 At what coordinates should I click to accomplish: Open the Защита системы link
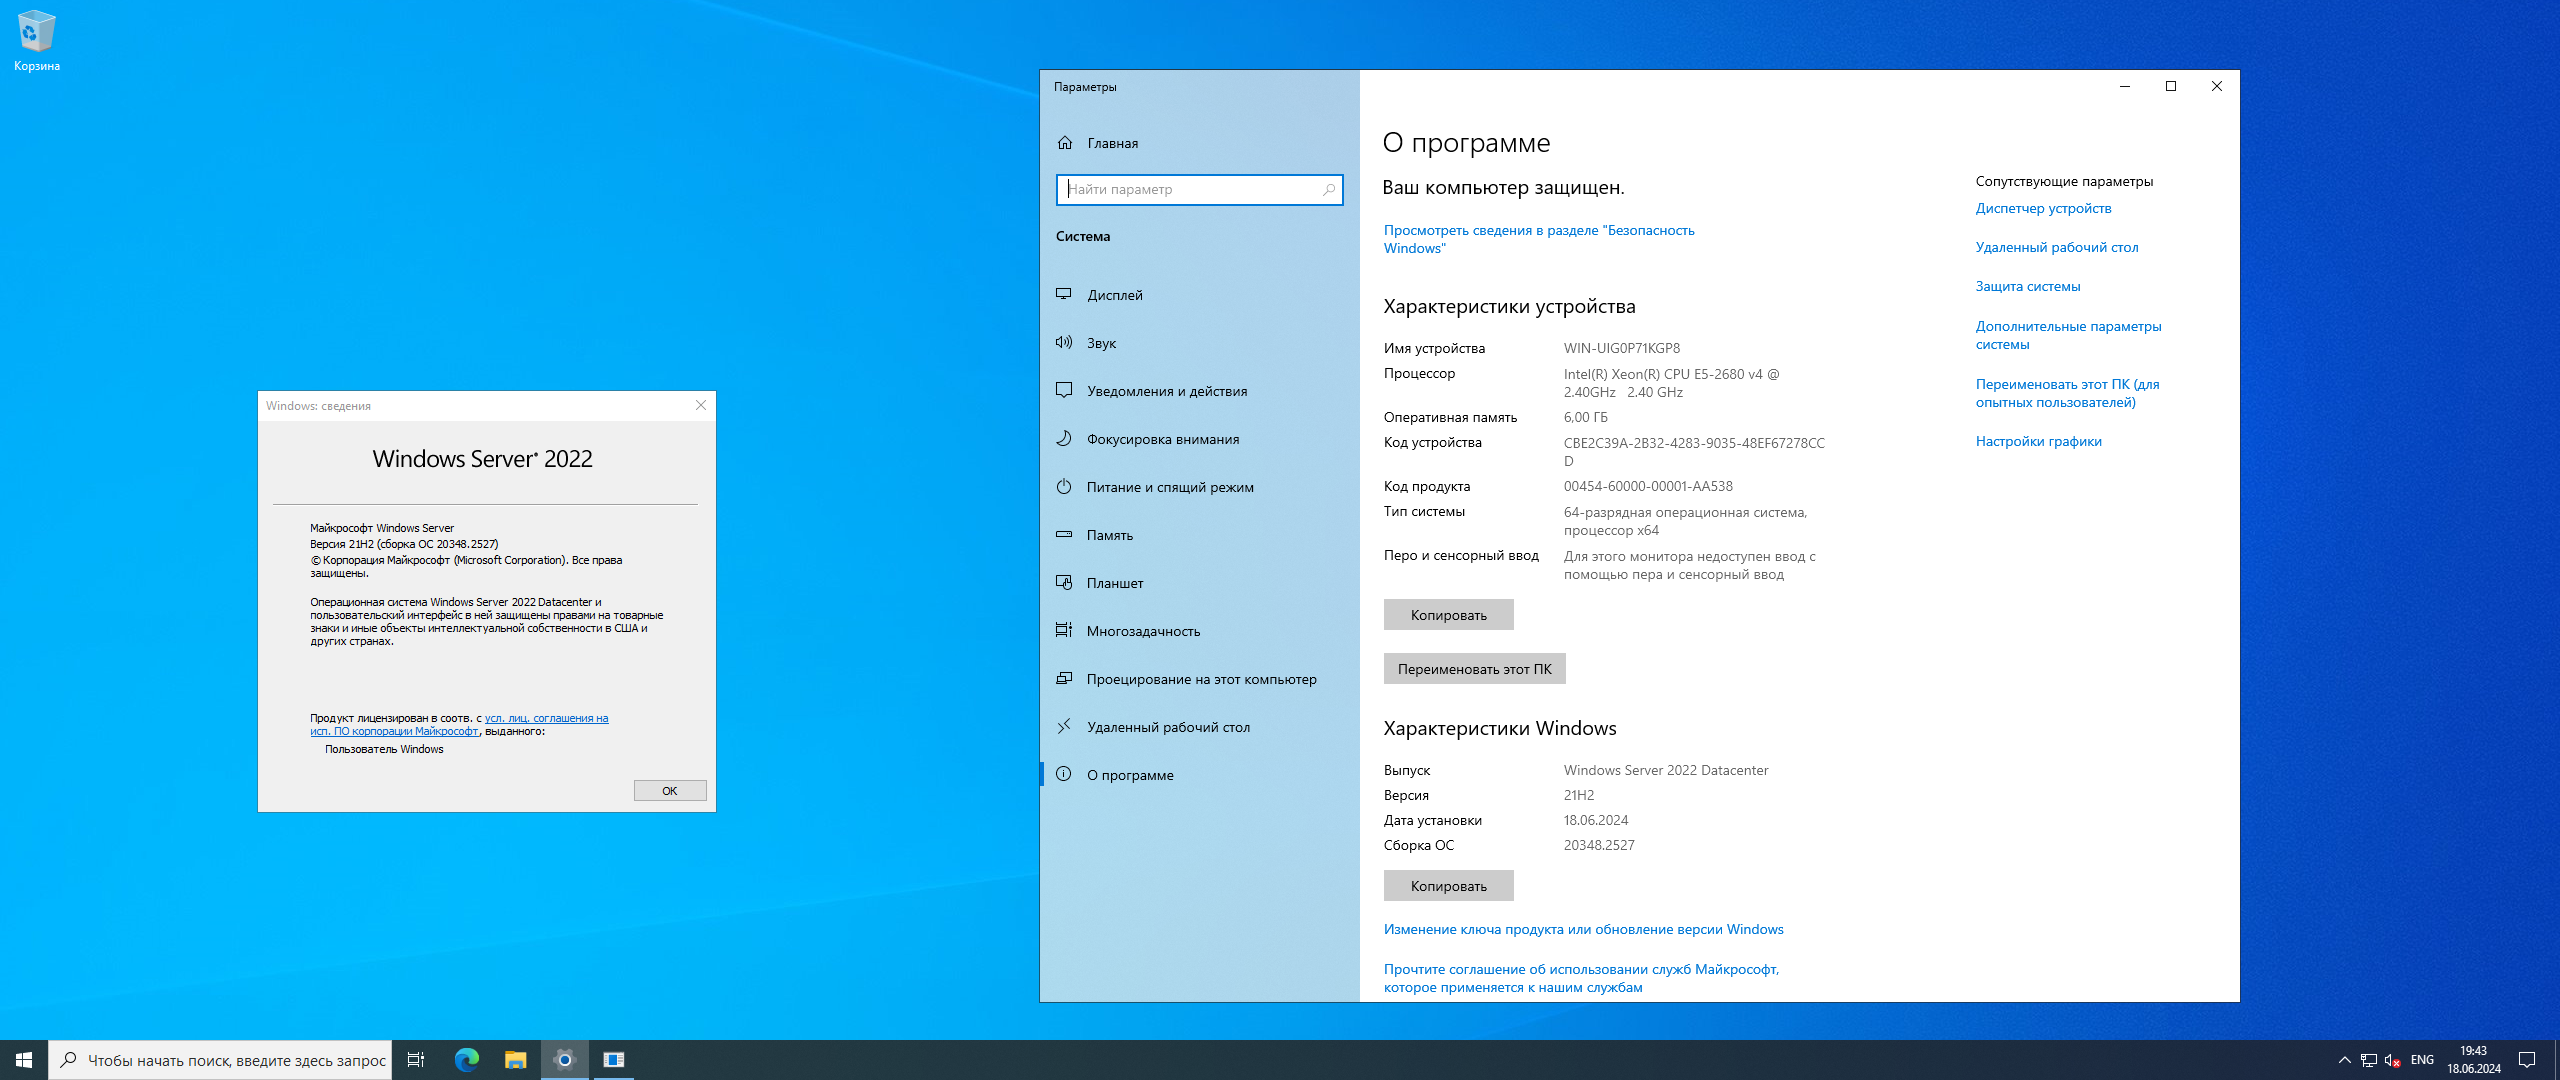click(2027, 286)
